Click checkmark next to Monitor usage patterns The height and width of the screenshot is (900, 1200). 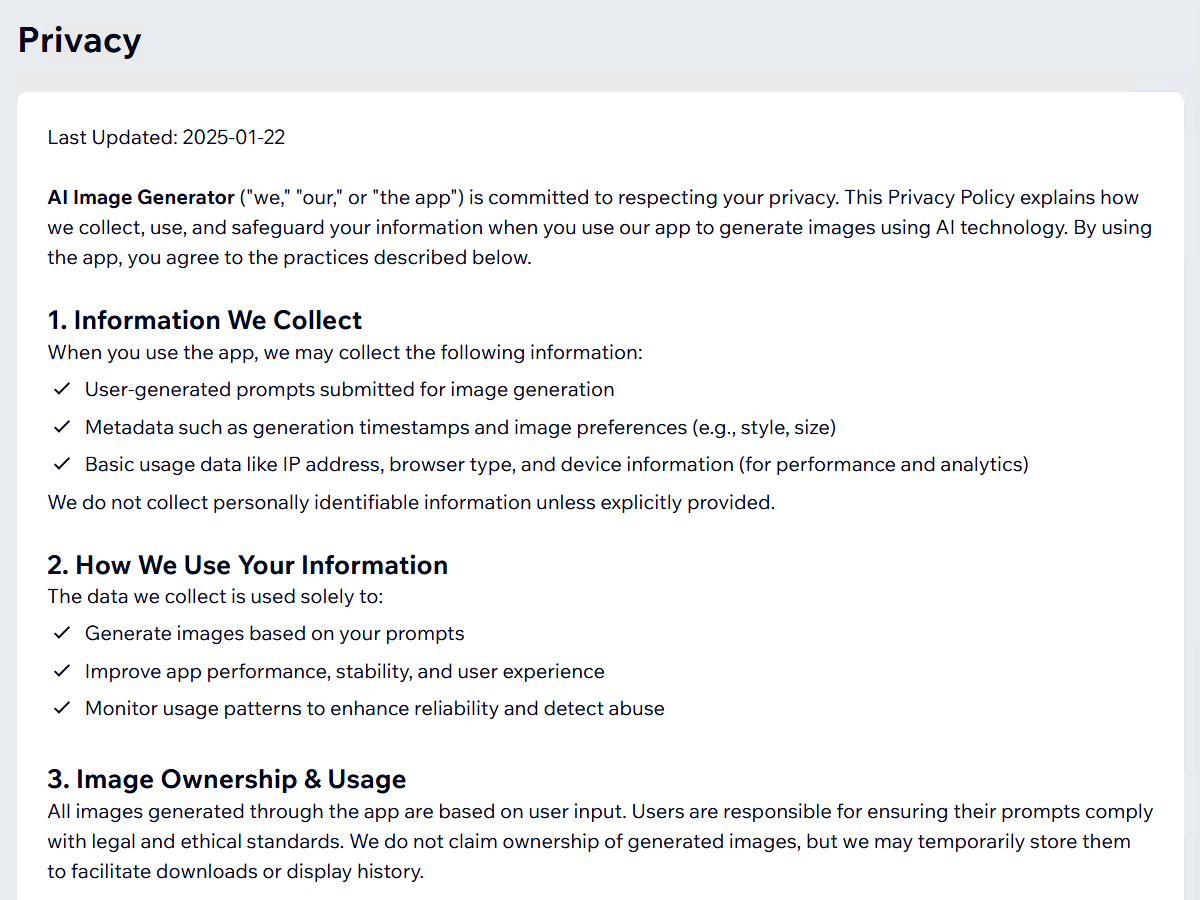click(63, 708)
